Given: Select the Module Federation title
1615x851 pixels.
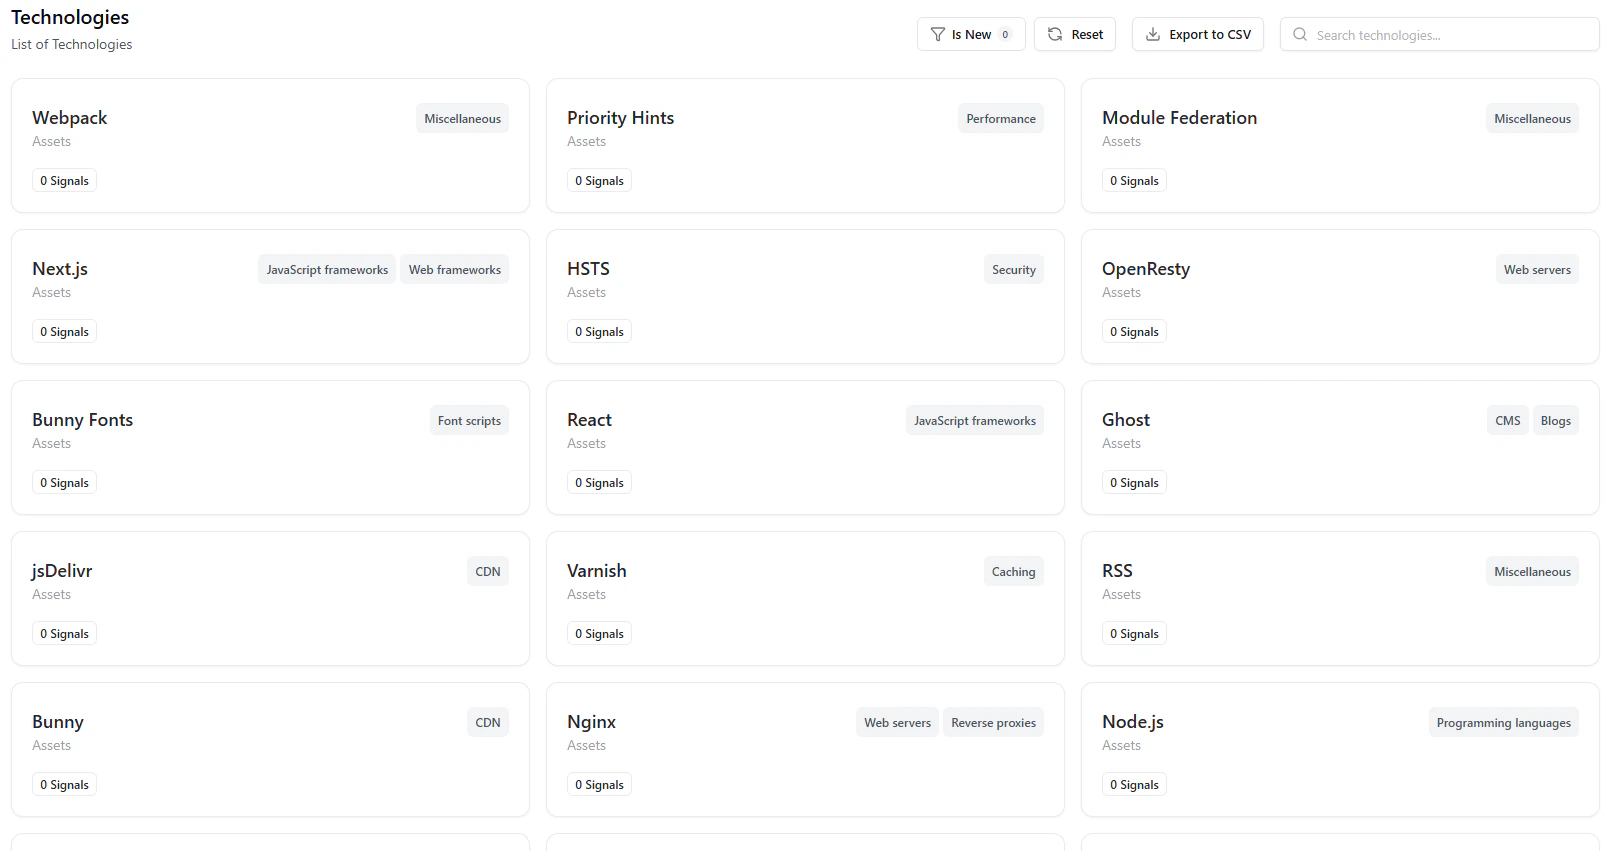Looking at the screenshot, I should [x=1179, y=118].
